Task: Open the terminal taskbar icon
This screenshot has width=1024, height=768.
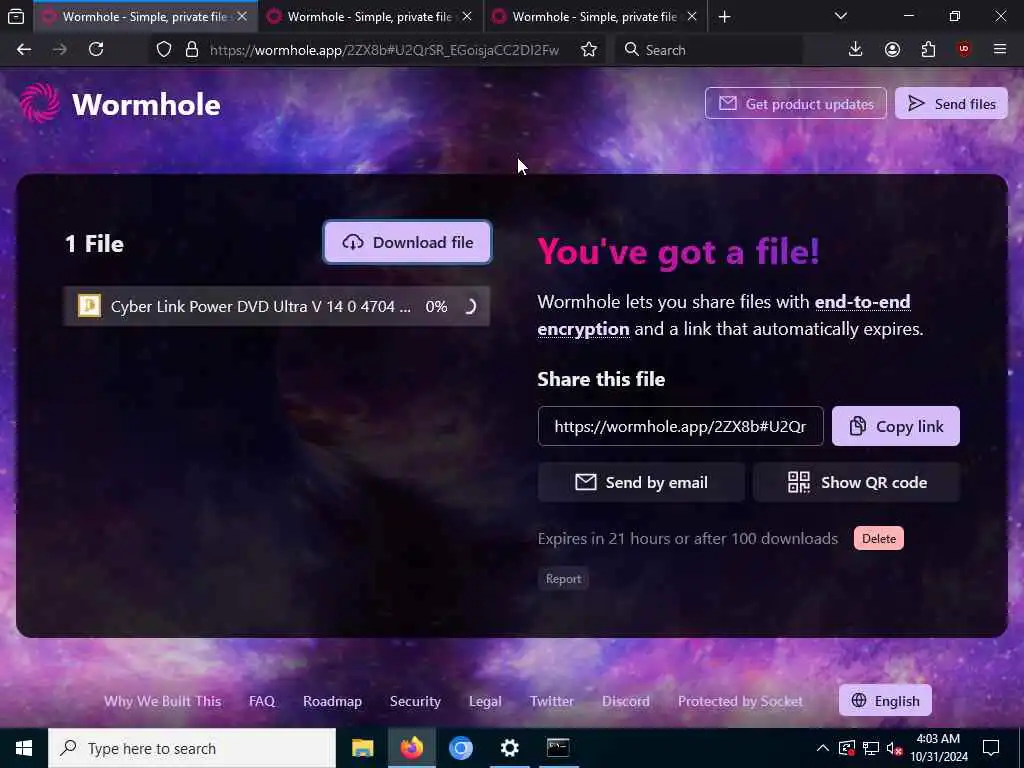Action: click(x=558, y=748)
